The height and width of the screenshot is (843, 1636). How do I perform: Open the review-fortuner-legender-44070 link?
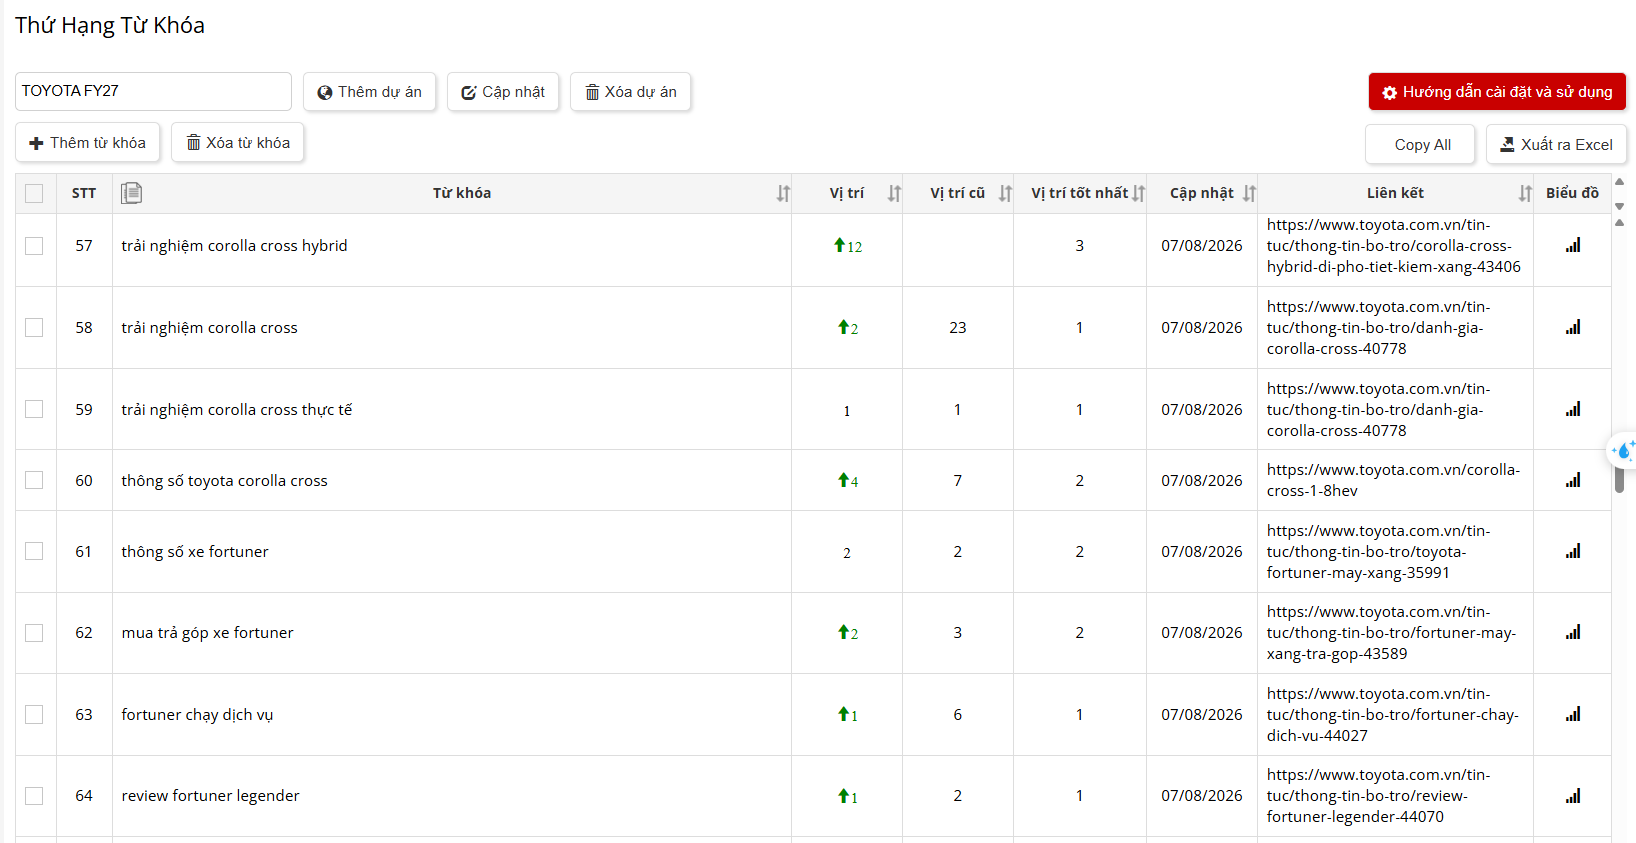pyautogui.click(x=1378, y=796)
